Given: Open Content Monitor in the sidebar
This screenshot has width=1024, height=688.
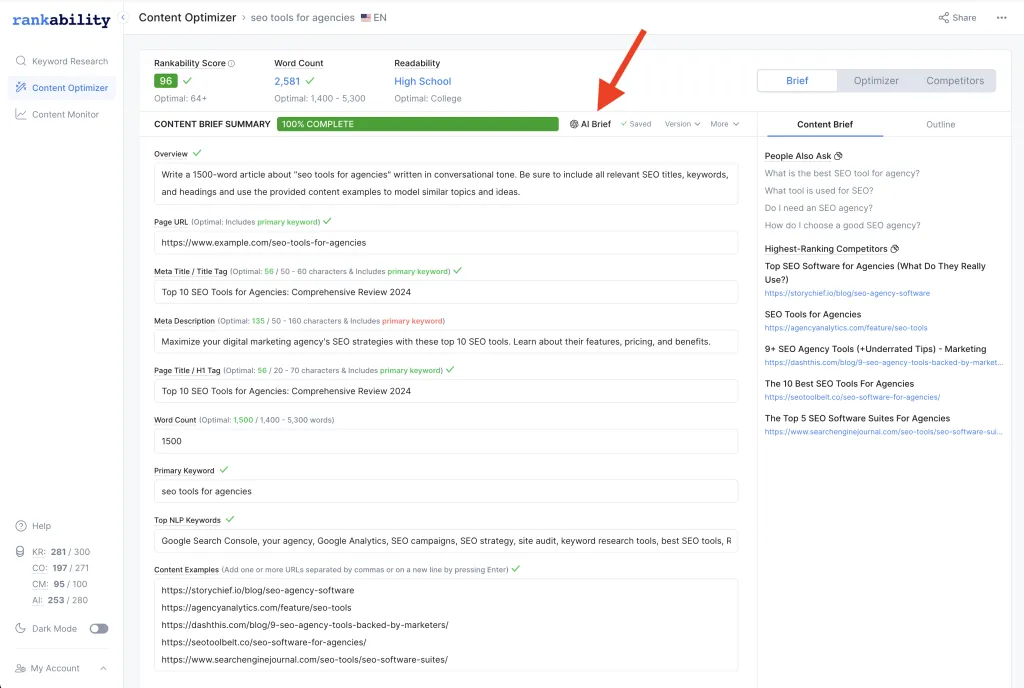Looking at the screenshot, I should 62,114.
